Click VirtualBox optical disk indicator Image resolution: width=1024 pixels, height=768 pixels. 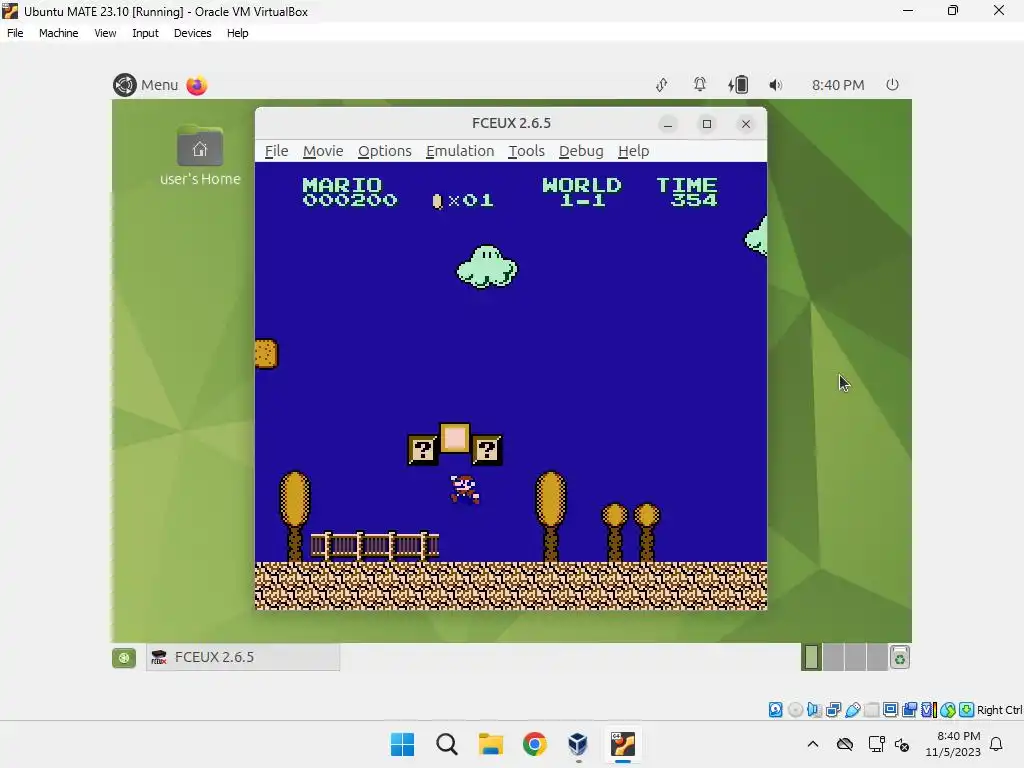[795, 709]
